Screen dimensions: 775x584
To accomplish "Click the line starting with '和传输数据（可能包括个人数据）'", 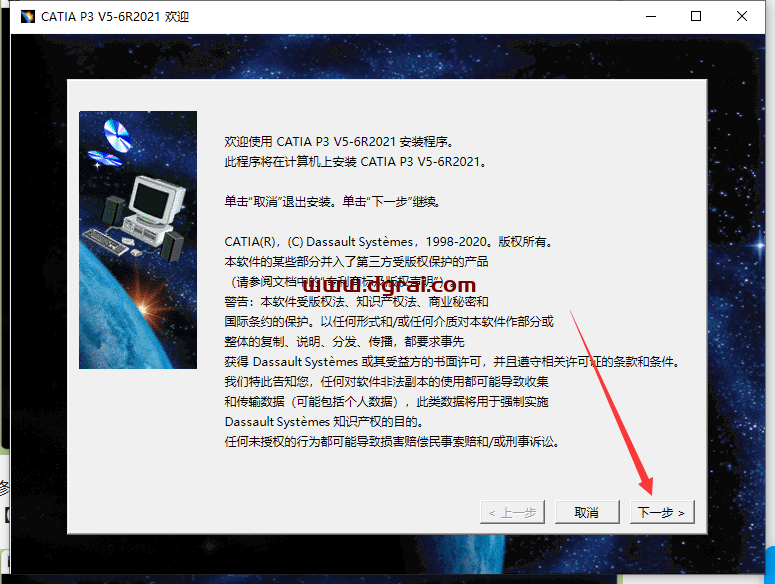I will coord(387,402).
